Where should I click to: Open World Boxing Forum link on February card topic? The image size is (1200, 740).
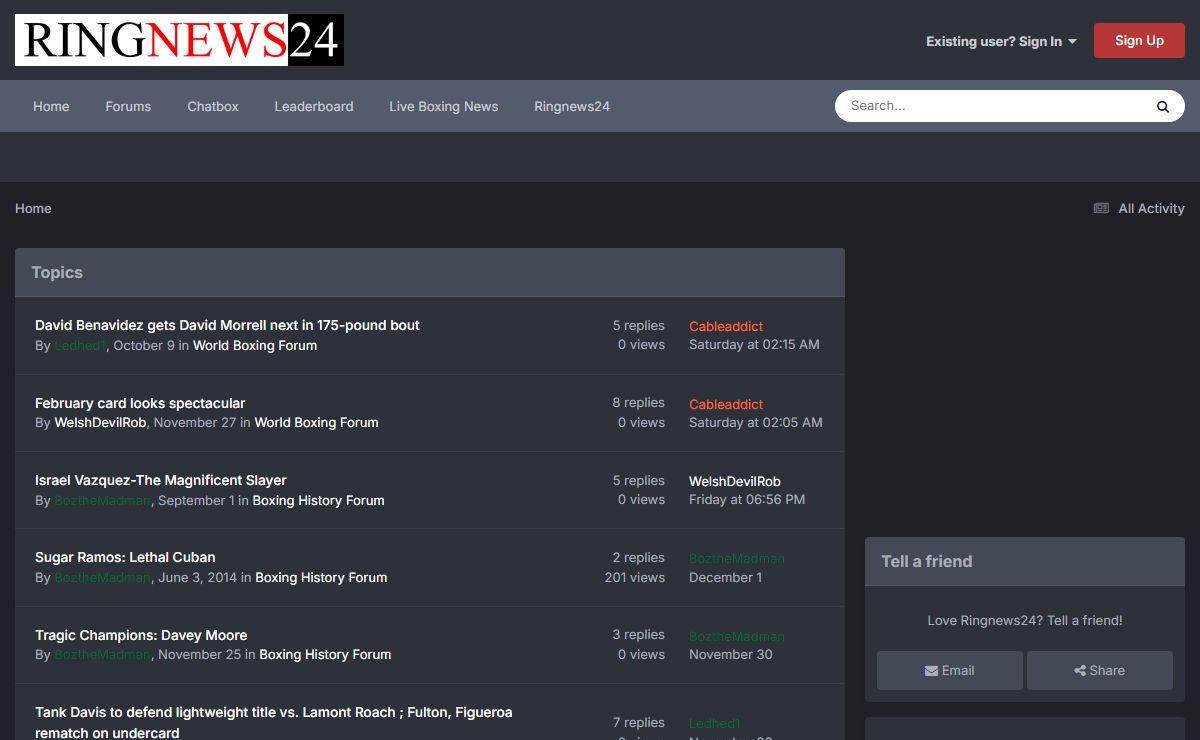(316, 423)
